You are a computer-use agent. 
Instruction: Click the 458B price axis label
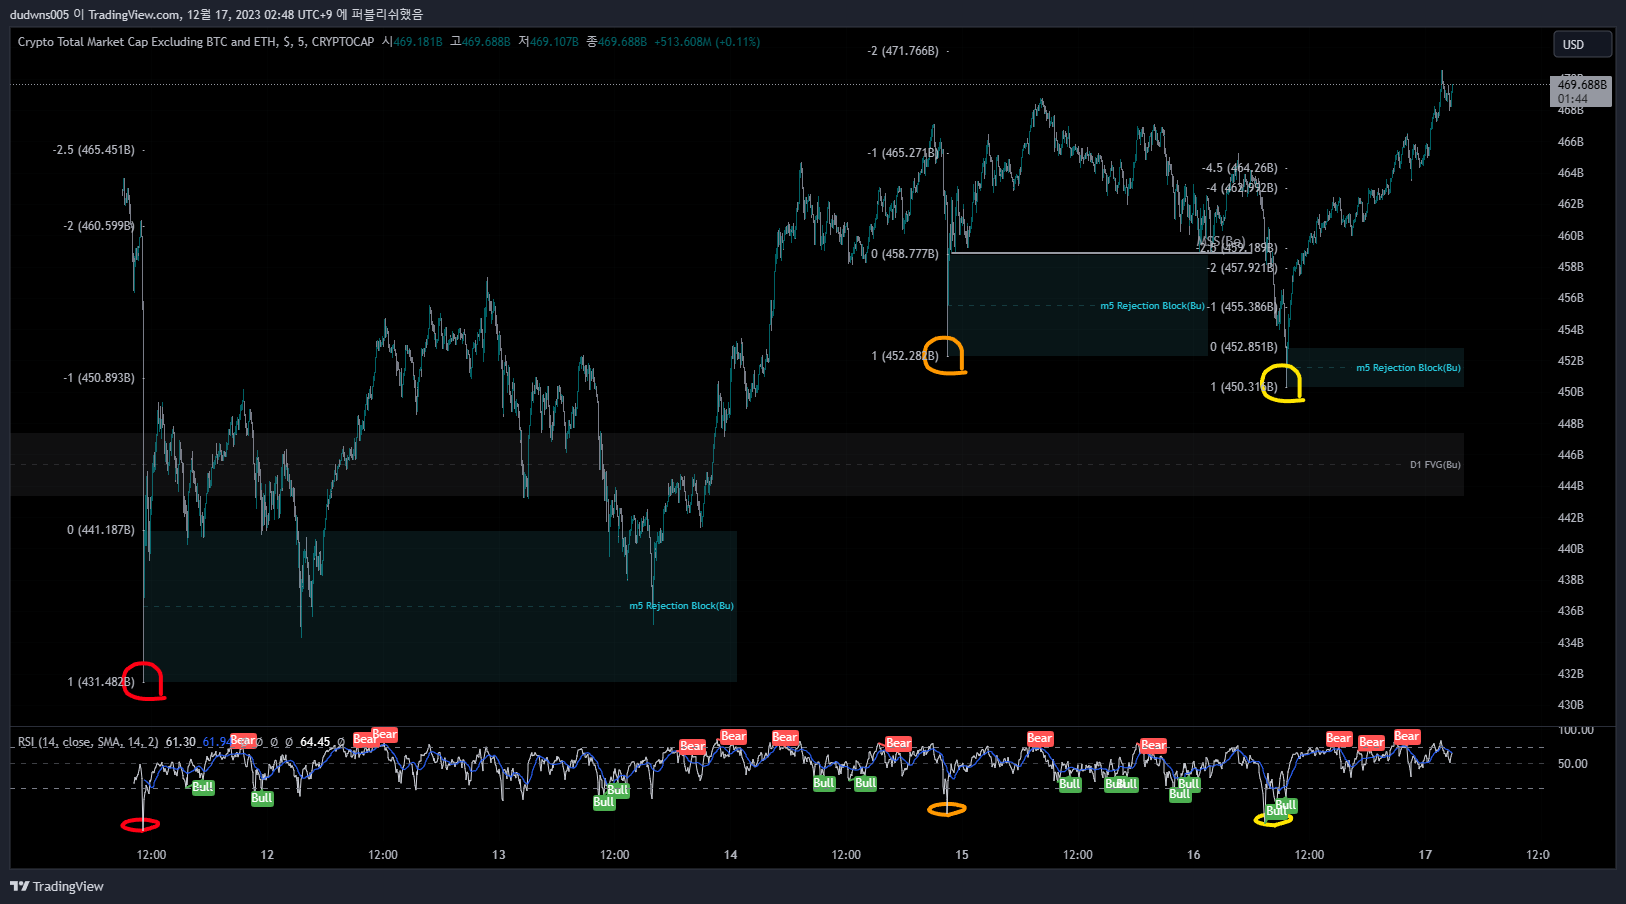coord(1571,267)
